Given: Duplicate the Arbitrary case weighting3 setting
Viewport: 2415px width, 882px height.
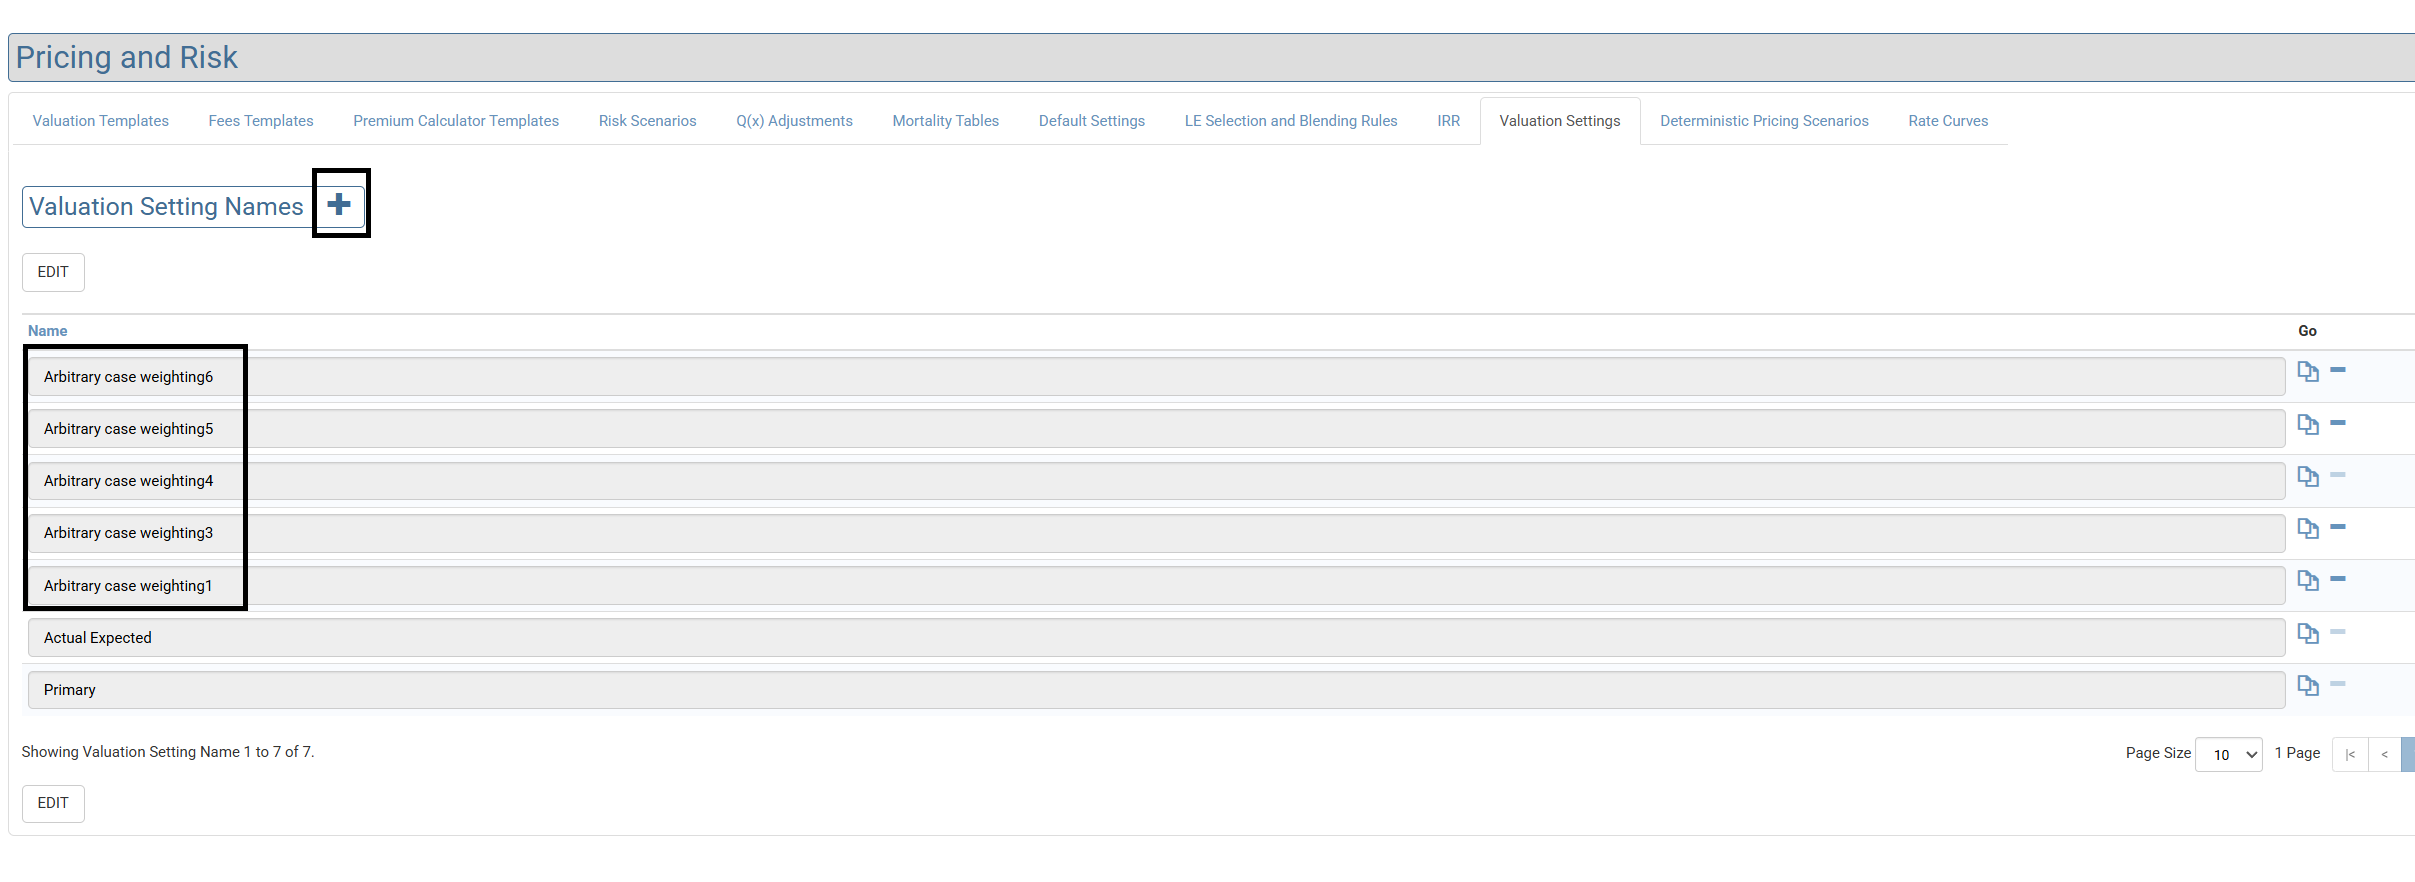Looking at the screenshot, I should tap(2307, 528).
